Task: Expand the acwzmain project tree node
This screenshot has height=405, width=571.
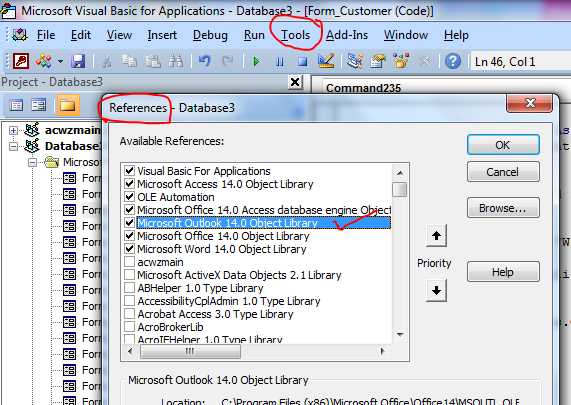Action: [x=13, y=130]
